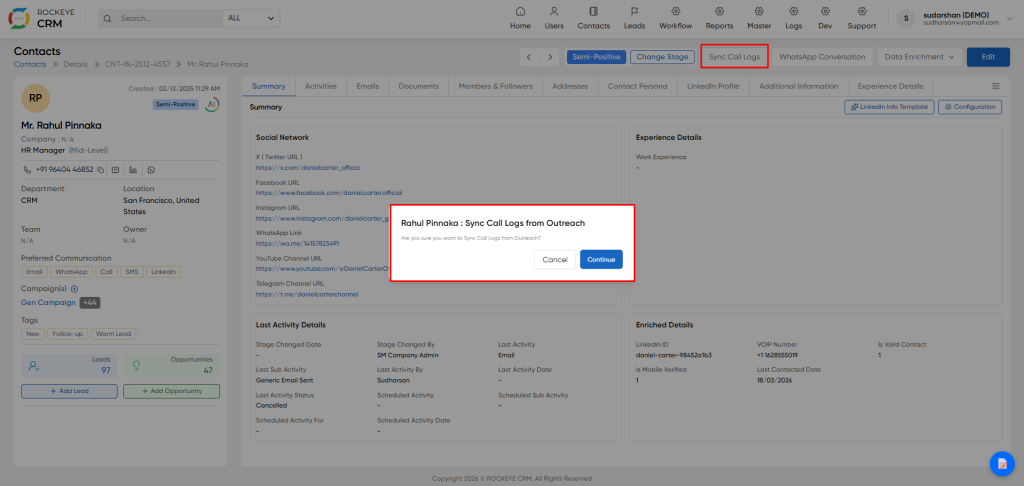This screenshot has width=1024, height=486.
Task: Click the Warm Lead tag
Action: [113, 334]
